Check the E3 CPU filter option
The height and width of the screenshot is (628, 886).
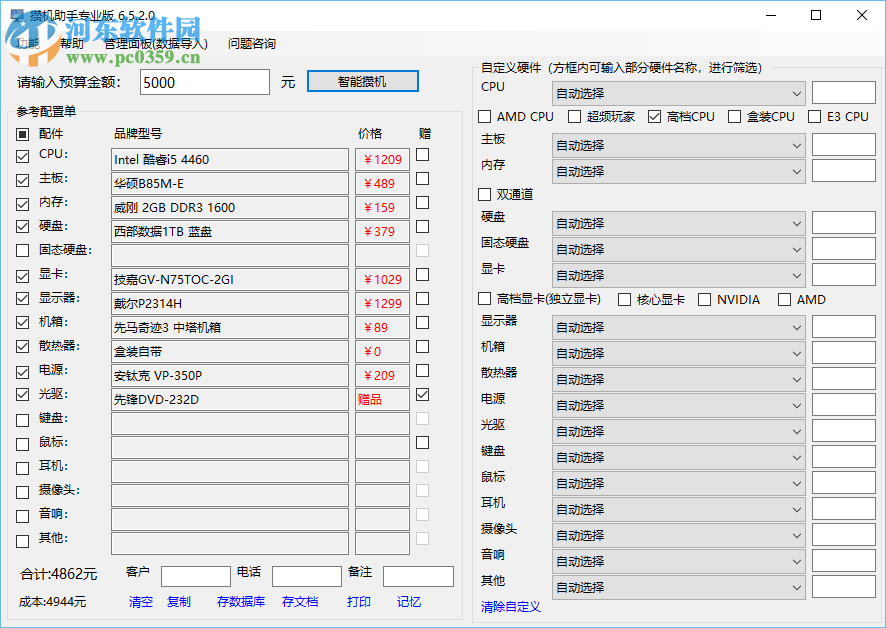[815, 116]
